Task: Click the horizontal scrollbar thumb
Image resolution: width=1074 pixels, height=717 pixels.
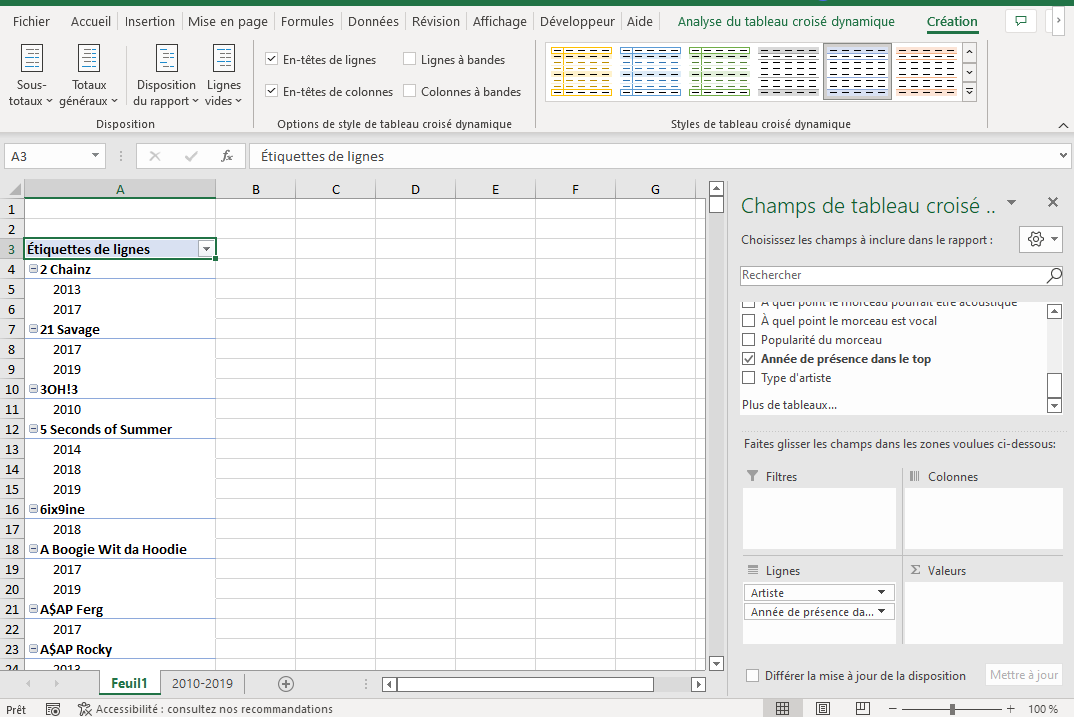Action: point(525,684)
